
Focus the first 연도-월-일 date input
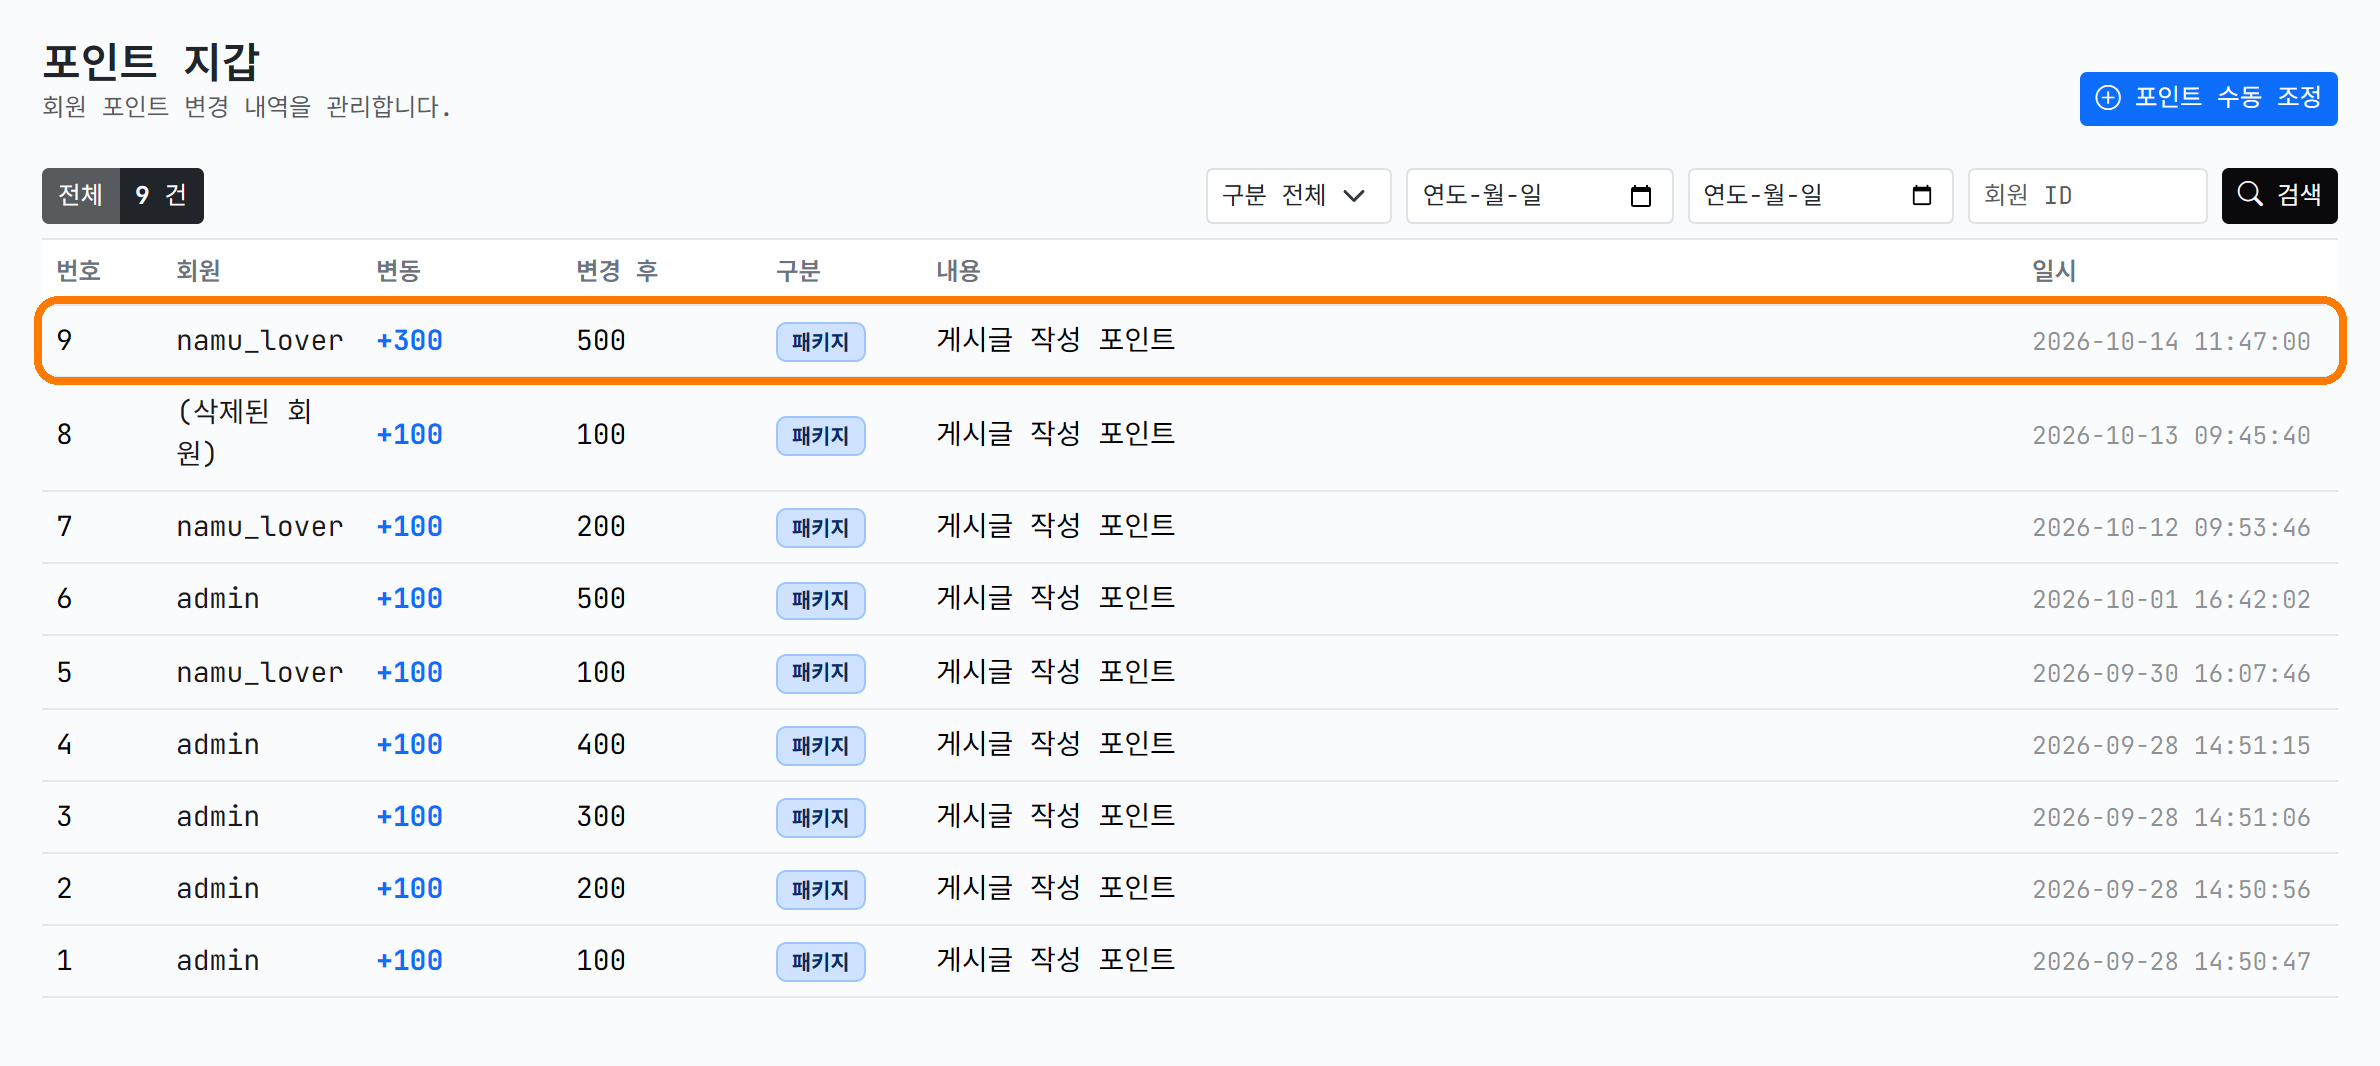coord(1539,196)
